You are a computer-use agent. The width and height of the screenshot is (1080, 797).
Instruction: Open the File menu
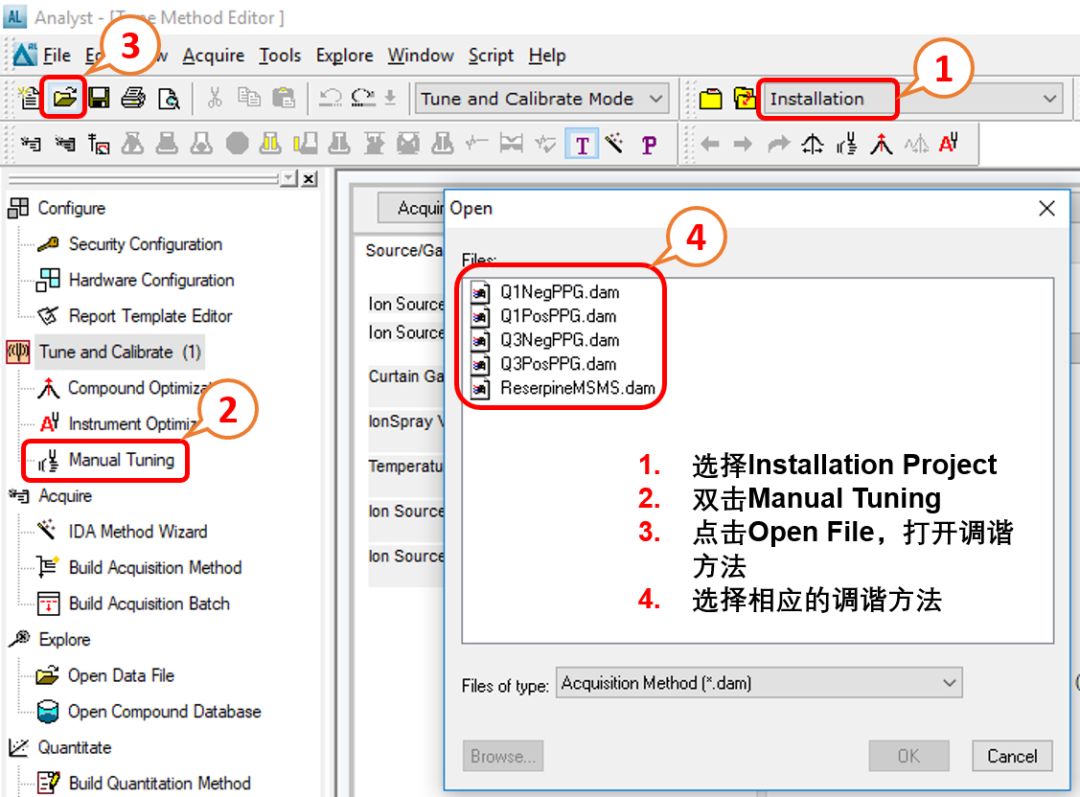pyautogui.click(x=56, y=55)
